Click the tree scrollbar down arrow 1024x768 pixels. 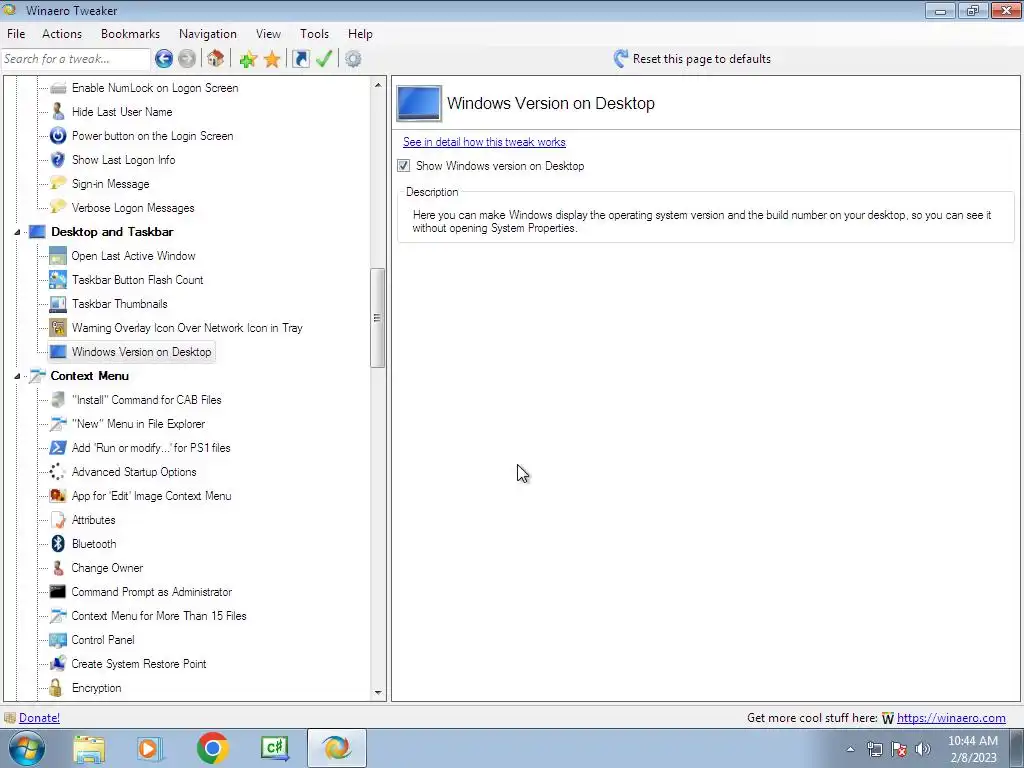[x=377, y=693]
